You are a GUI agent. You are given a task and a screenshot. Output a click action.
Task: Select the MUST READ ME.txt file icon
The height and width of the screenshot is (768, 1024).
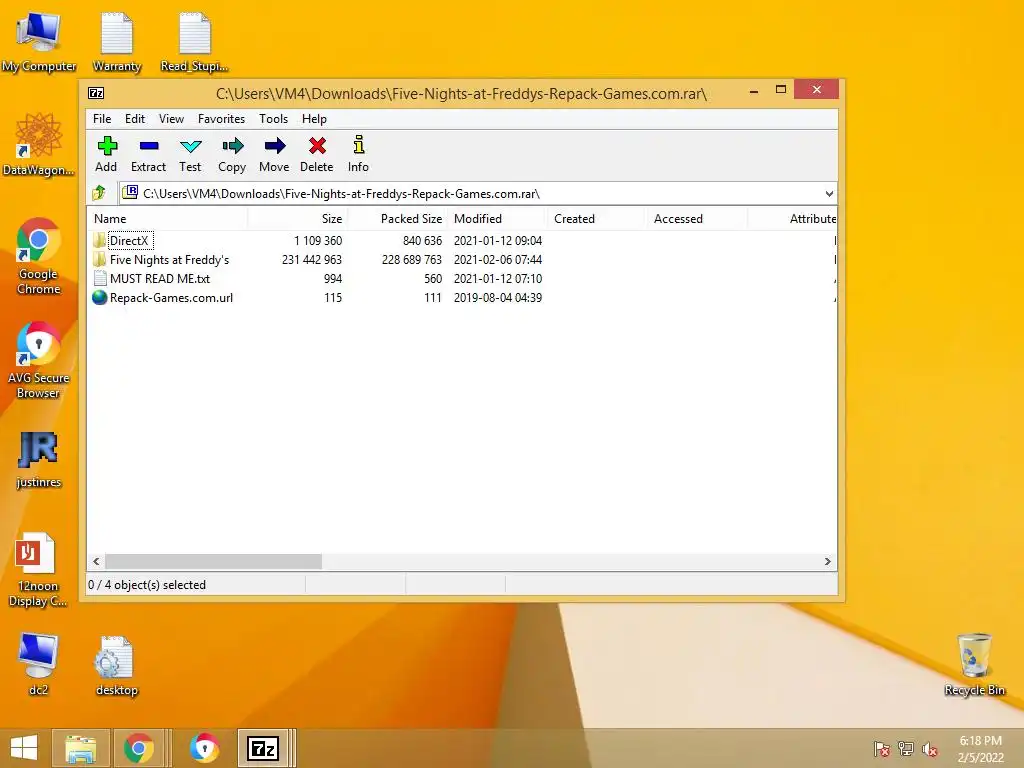[100, 278]
